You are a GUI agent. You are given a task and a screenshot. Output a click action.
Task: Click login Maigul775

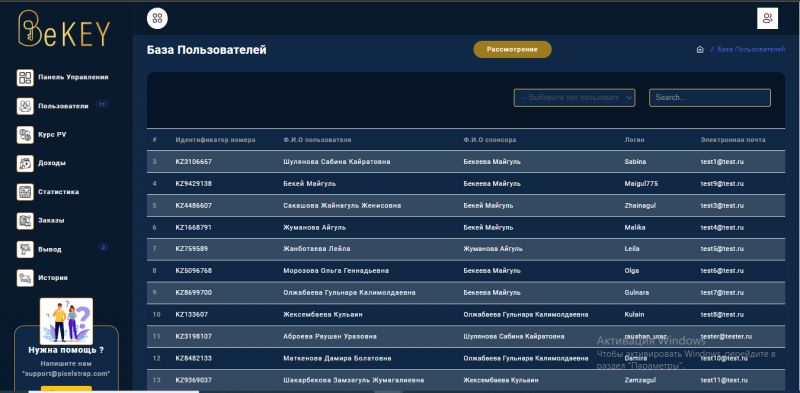(641, 184)
